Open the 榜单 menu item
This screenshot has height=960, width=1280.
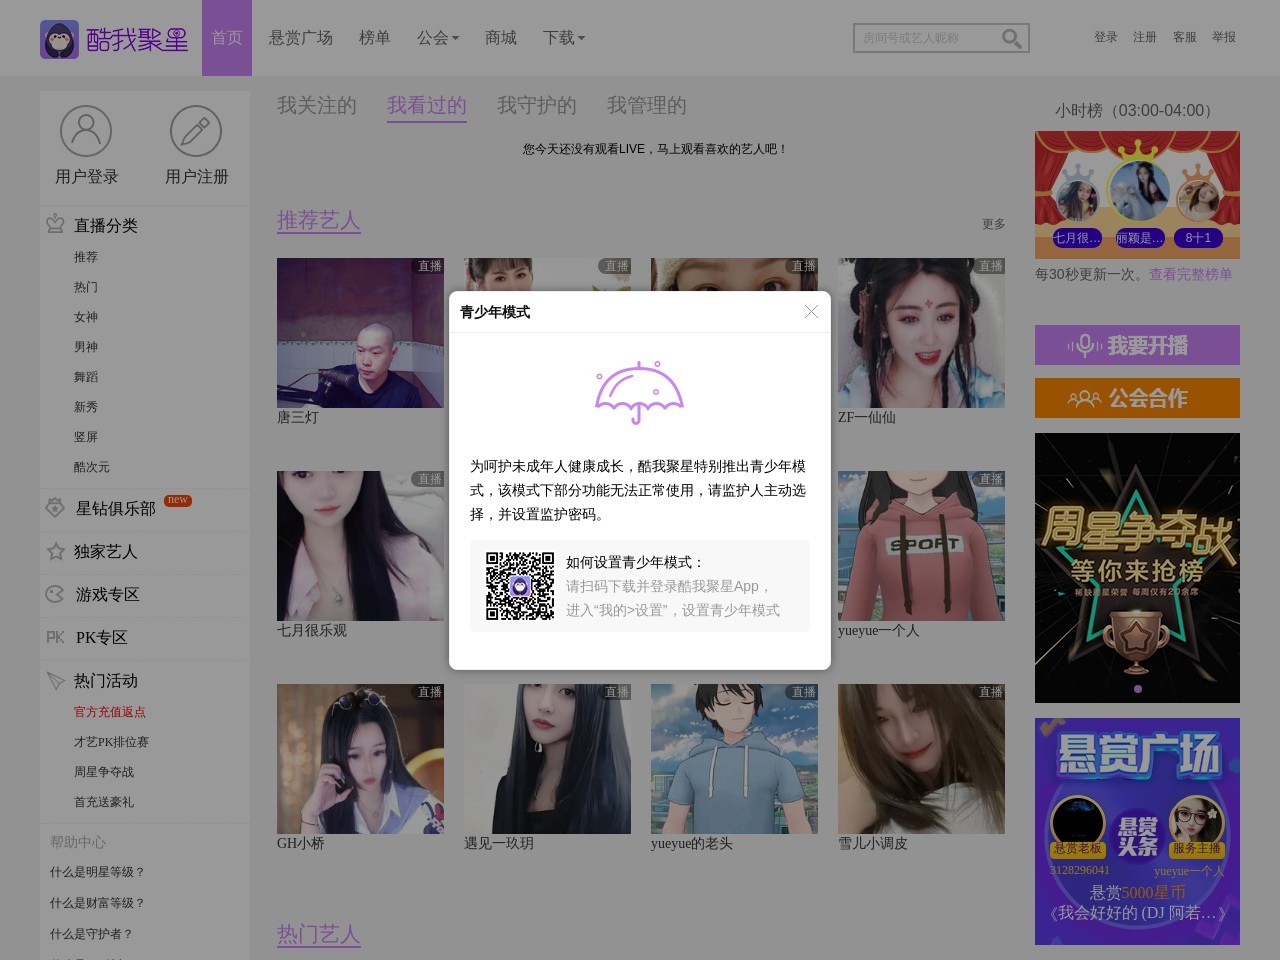tap(374, 38)
